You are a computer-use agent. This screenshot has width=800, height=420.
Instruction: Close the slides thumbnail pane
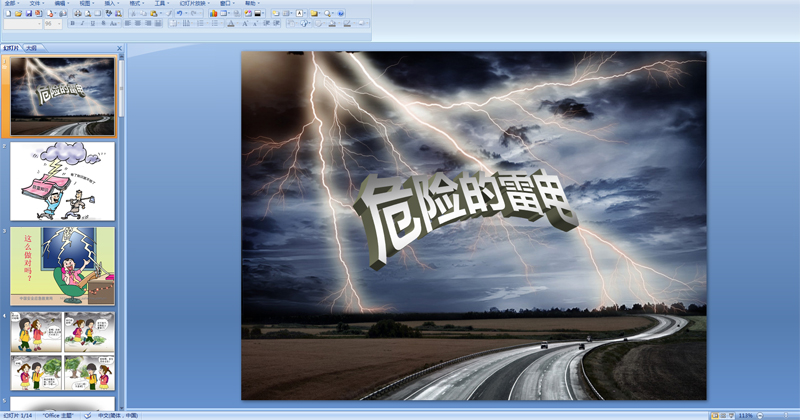(119, 48)
